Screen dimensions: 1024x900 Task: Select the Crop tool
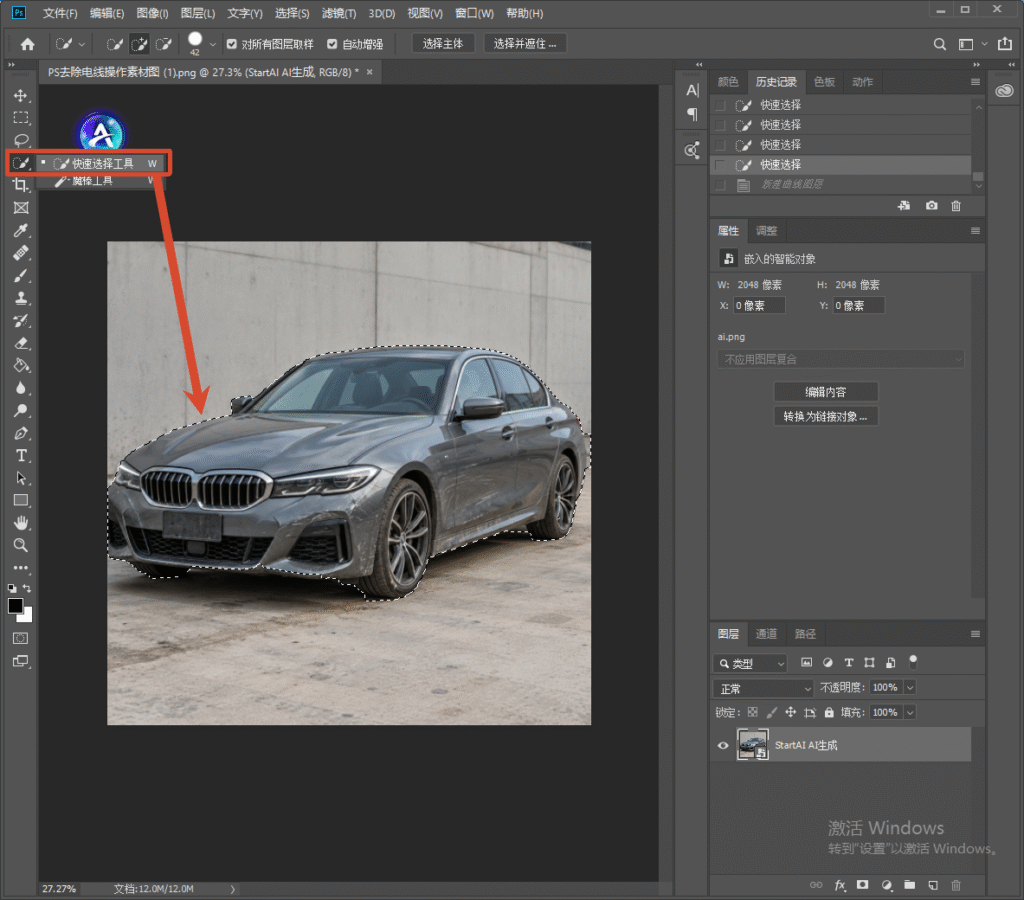(x=21, y=185)
